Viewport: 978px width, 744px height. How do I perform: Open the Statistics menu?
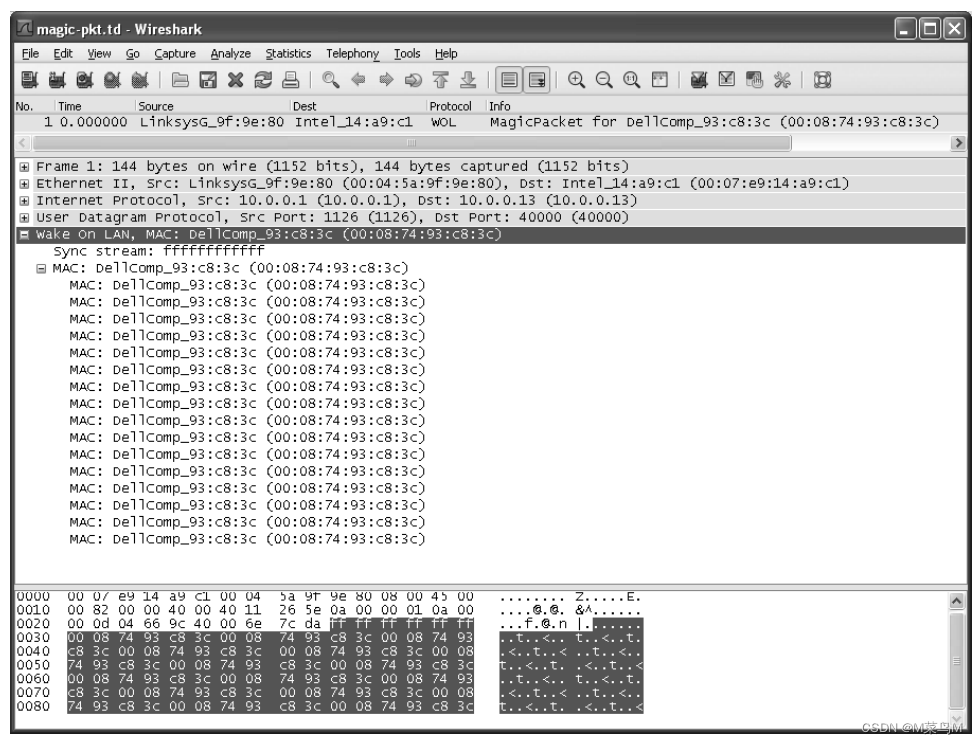pyautogui.click(x=288, y=54)
